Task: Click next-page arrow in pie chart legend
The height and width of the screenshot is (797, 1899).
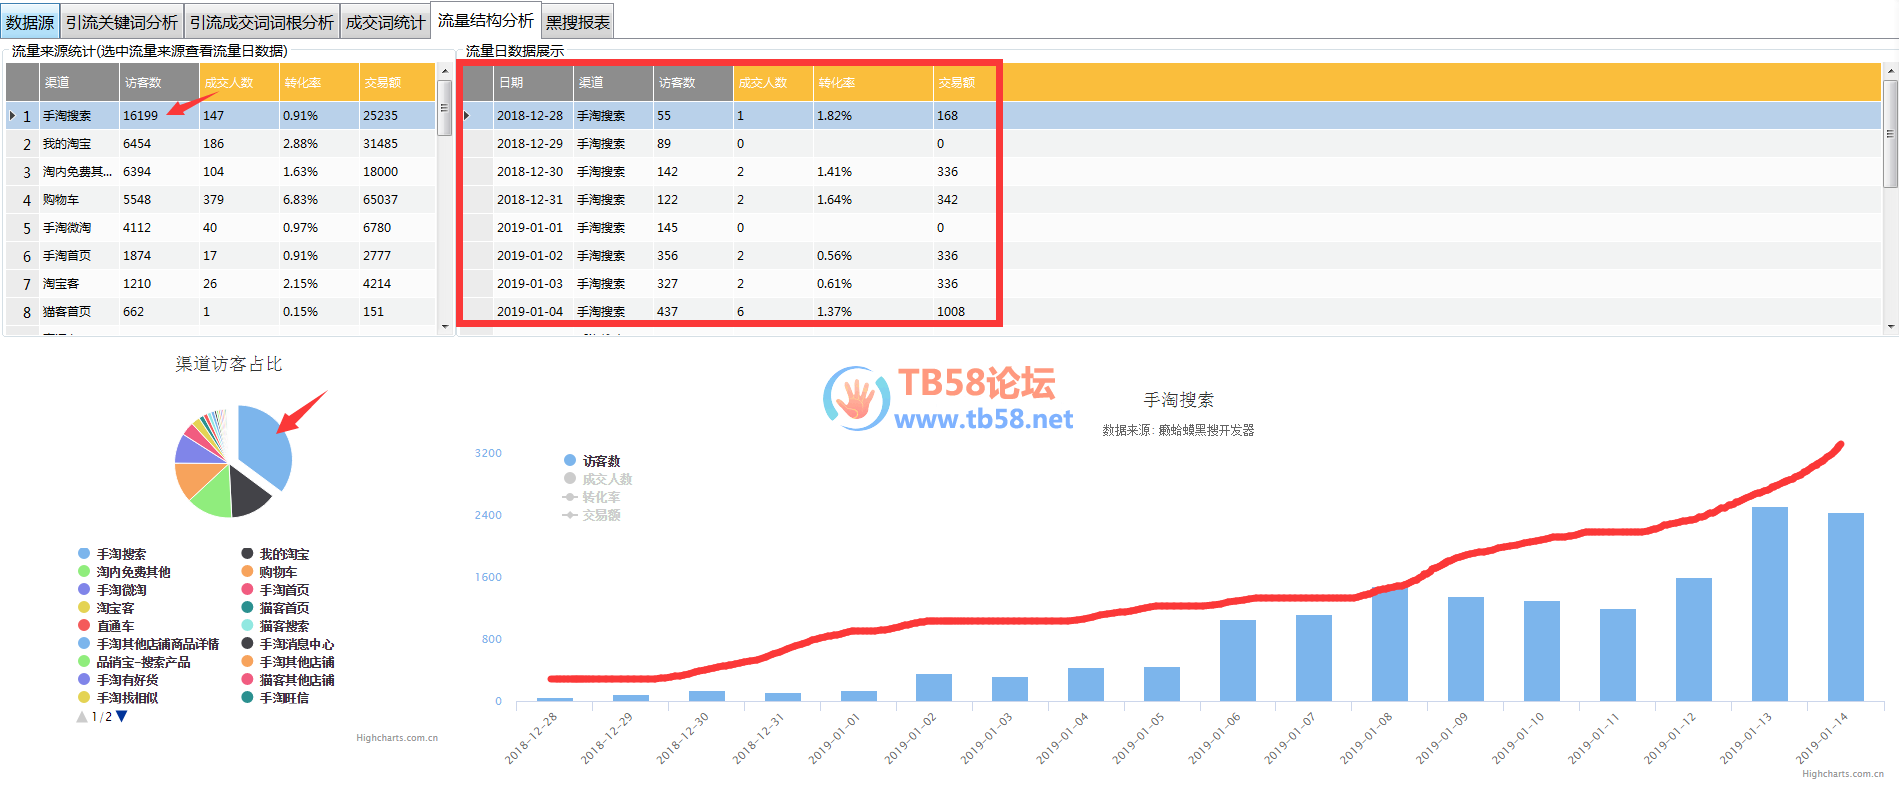Action: pos(122,716)
